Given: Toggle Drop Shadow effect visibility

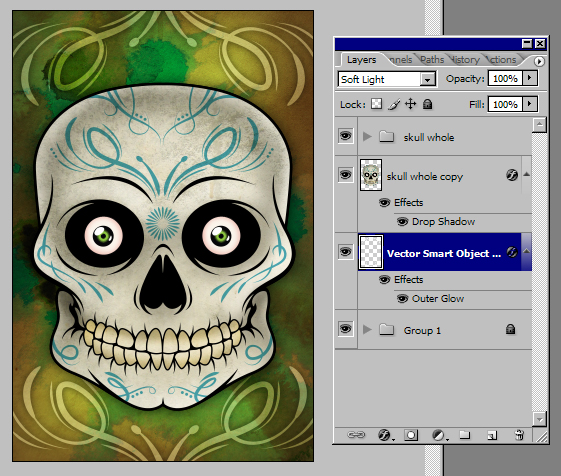Looking at the screenshot, I should (402, 222).
